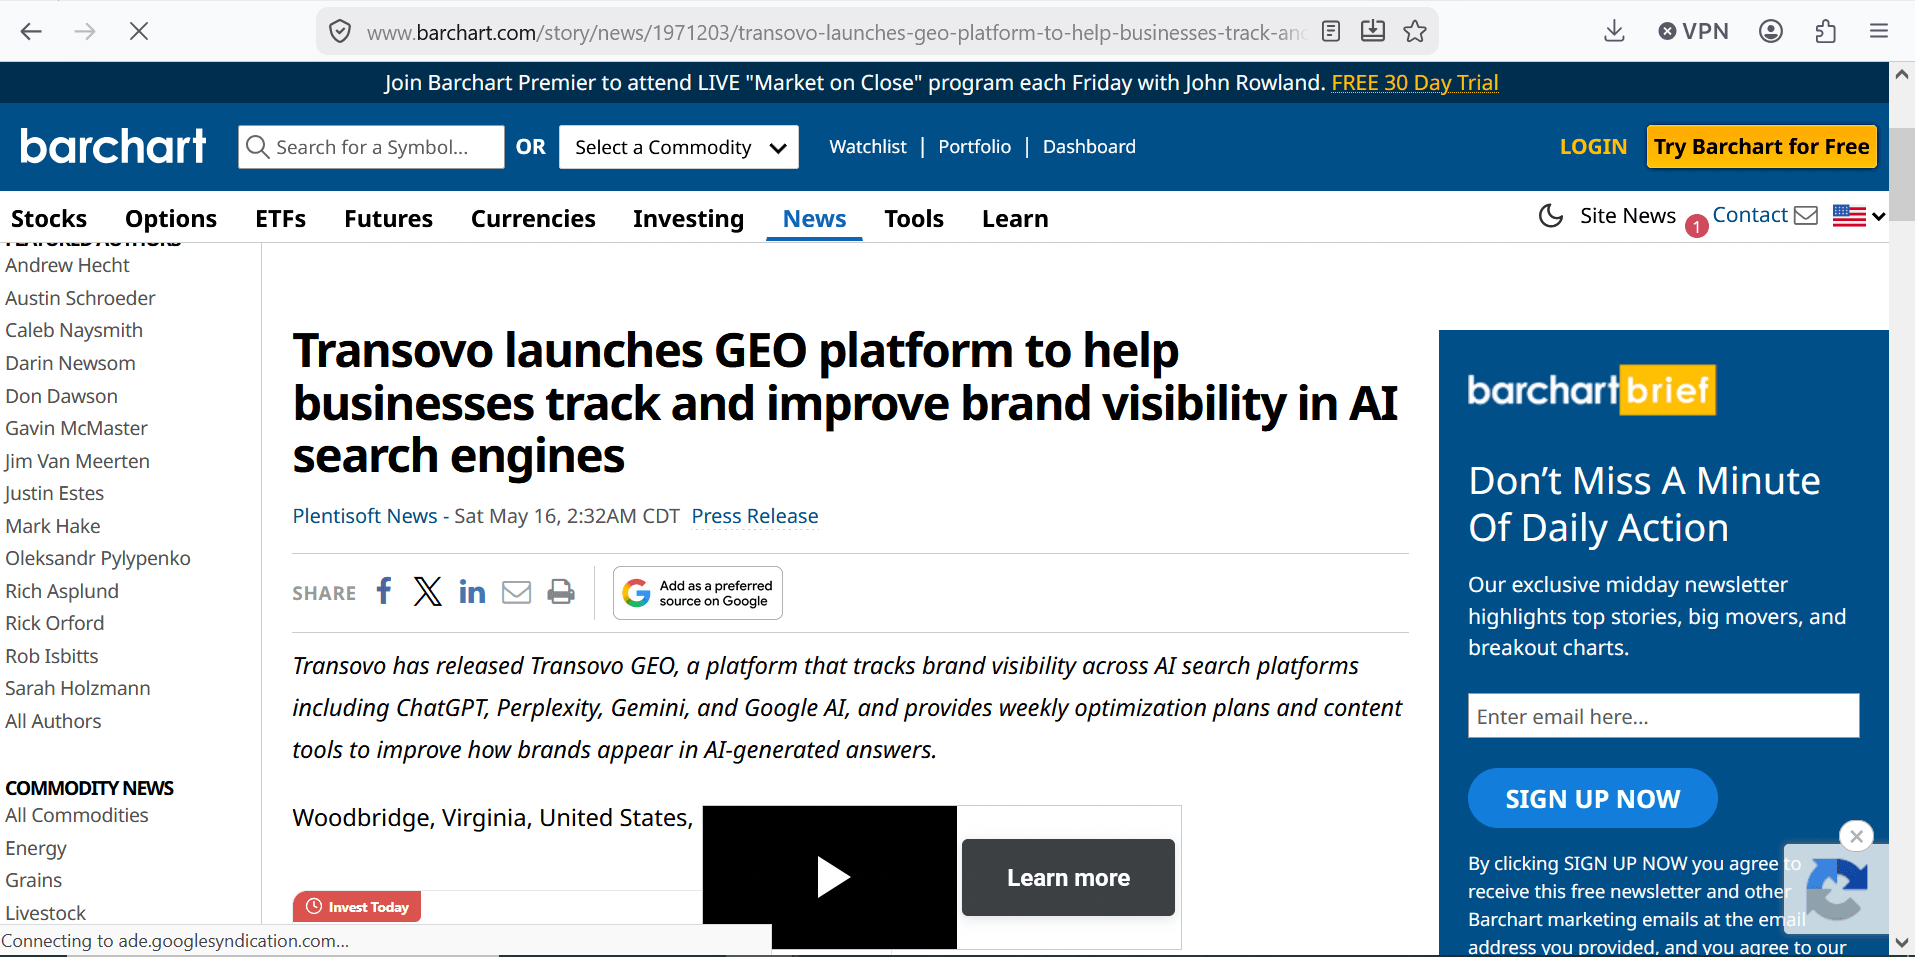The width and height of the screenshot is (1915, 957).
Task: Go back to the previous page
Action: [31, 32]
